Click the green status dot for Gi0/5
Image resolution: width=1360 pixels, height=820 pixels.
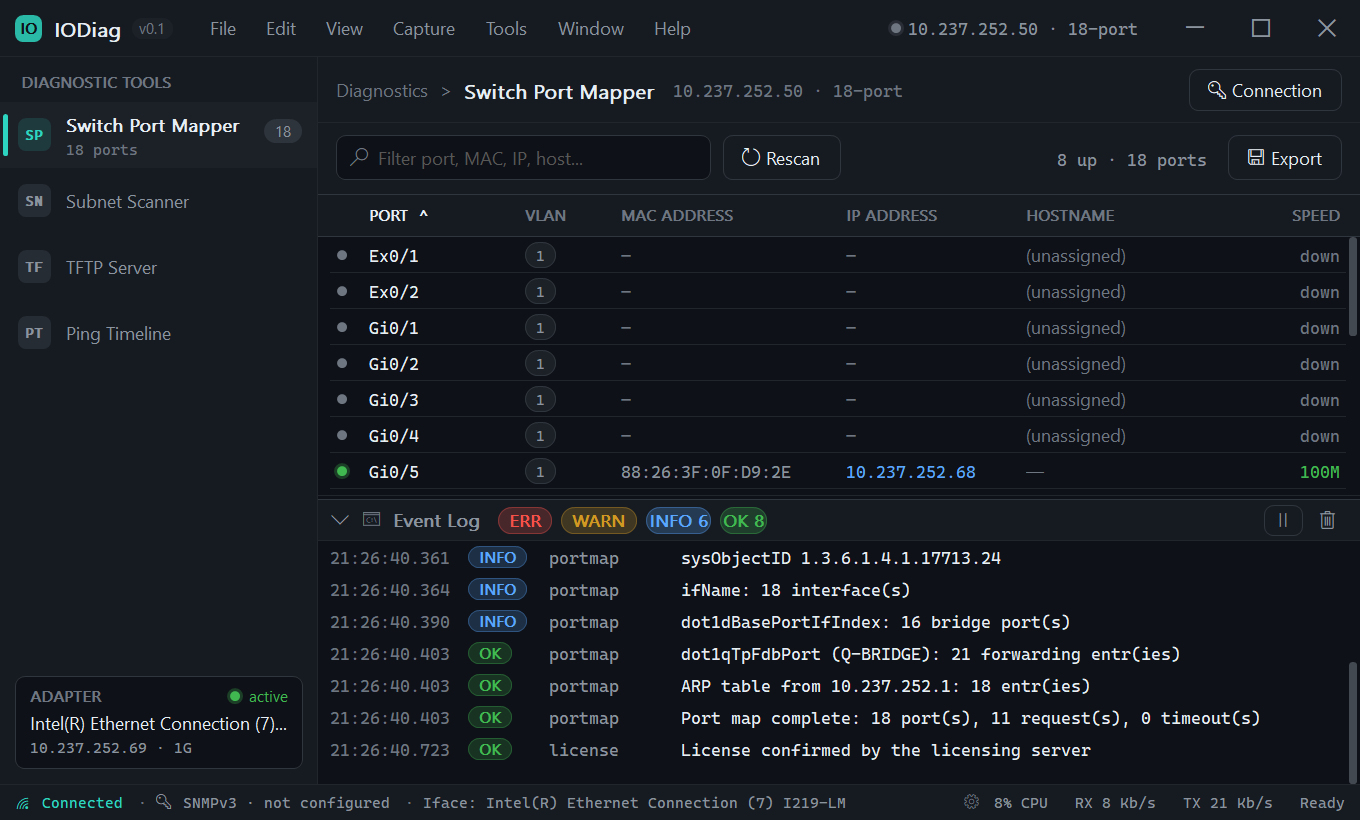(x=342, y=471)
